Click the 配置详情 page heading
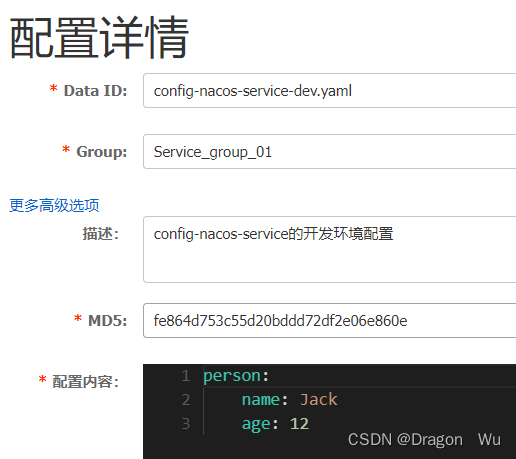This screenshot has width=516, height=459. (x=99, y=37)
